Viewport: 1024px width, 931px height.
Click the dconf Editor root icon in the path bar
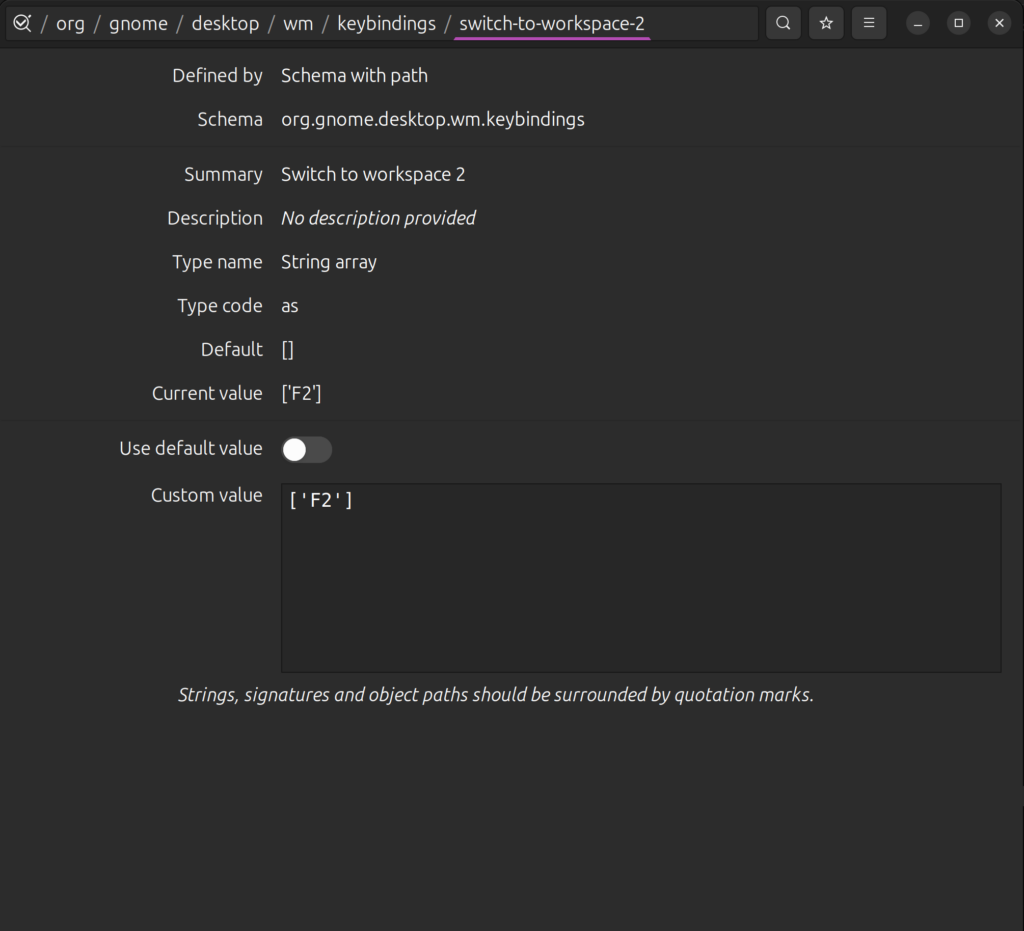(x=22, y=23)
